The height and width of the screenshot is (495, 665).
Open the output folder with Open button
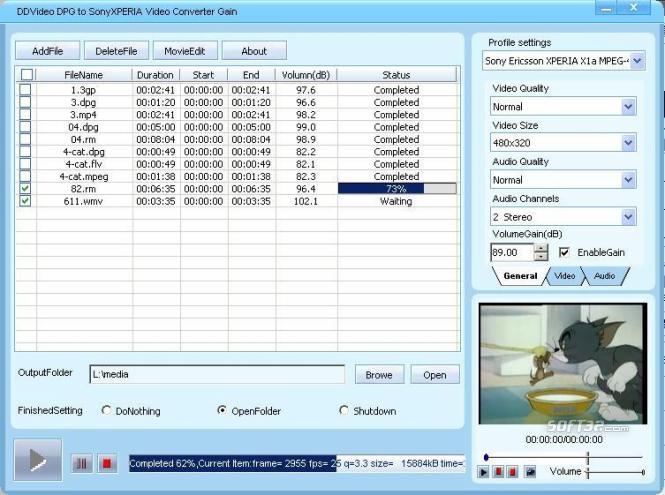click(x=435, y=375)
